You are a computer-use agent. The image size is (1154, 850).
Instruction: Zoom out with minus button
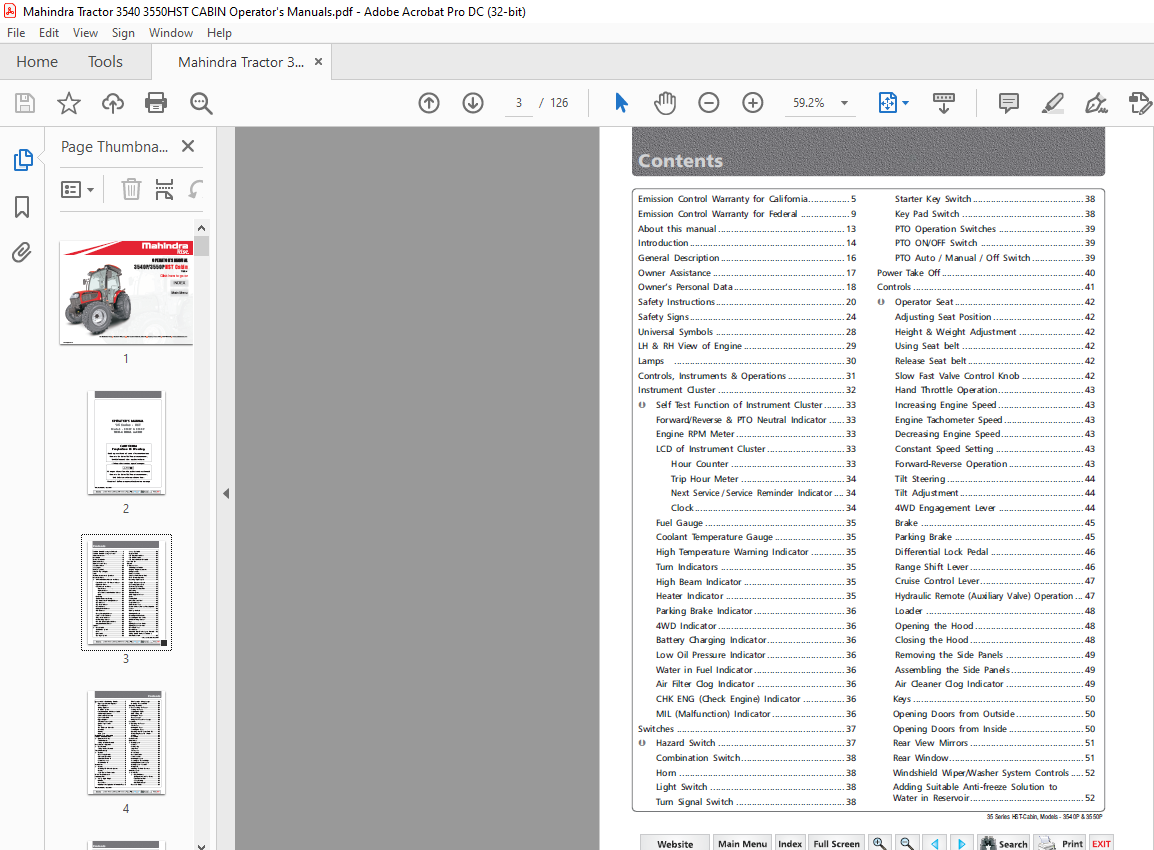point(709,103)
